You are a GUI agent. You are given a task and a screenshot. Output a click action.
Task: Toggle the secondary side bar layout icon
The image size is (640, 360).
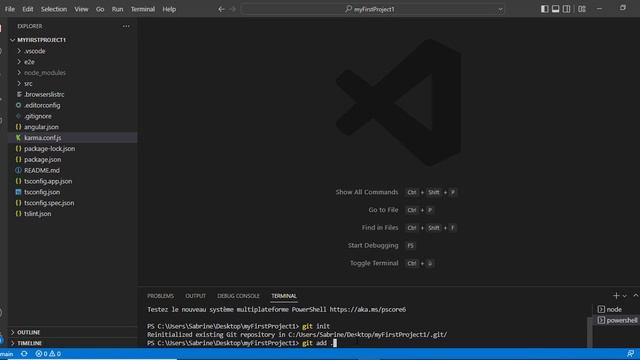pyautogui.click(x=567, y=9)
